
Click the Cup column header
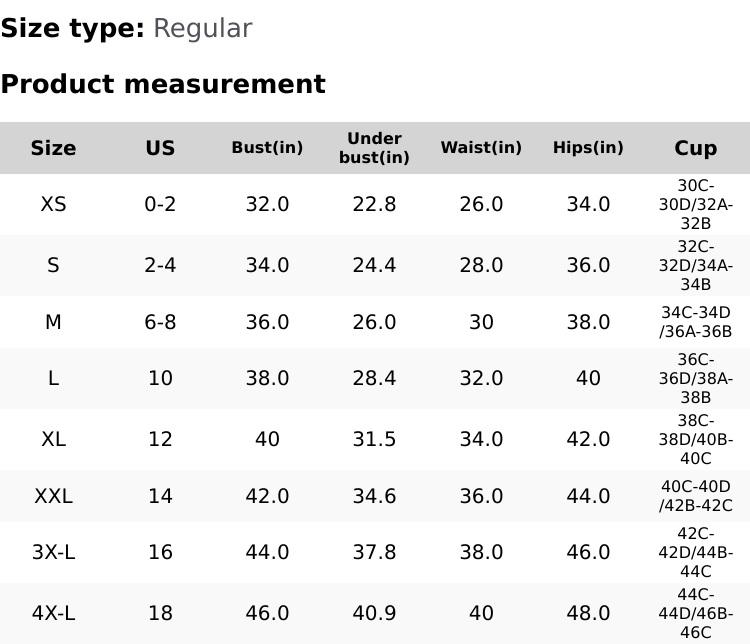(695, 148)
